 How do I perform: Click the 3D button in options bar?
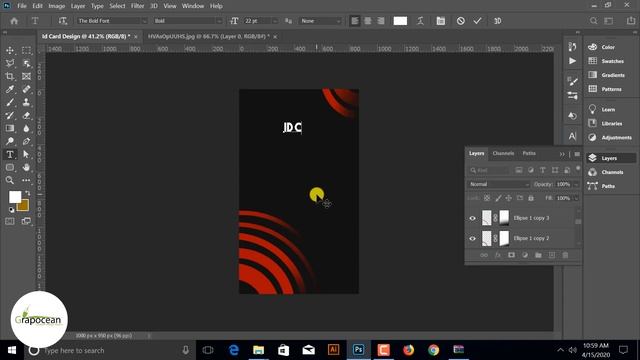click(x=498, y=21)
